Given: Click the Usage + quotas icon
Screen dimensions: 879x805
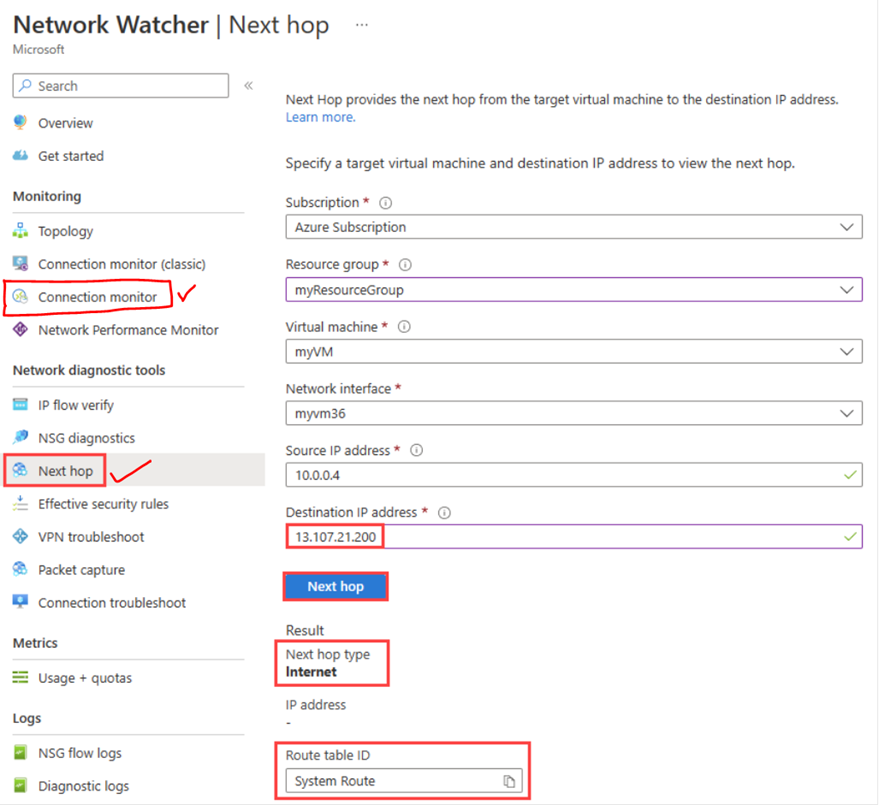Looking at the screenshot, I should point(20,677).
